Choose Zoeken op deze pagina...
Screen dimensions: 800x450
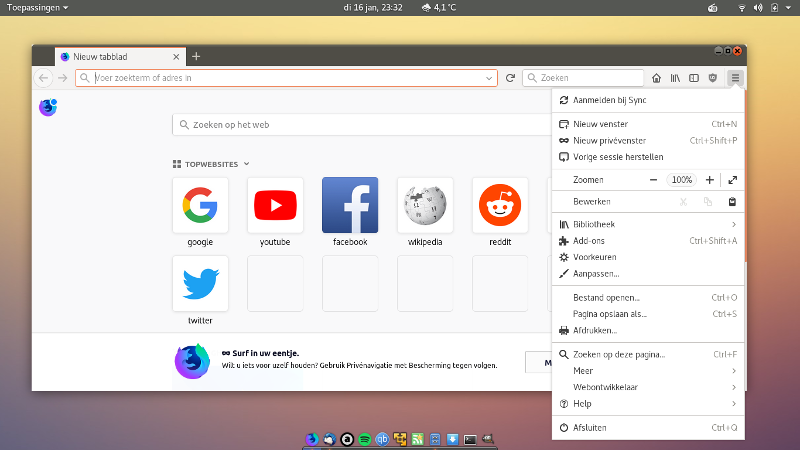(x=648, y=354)
